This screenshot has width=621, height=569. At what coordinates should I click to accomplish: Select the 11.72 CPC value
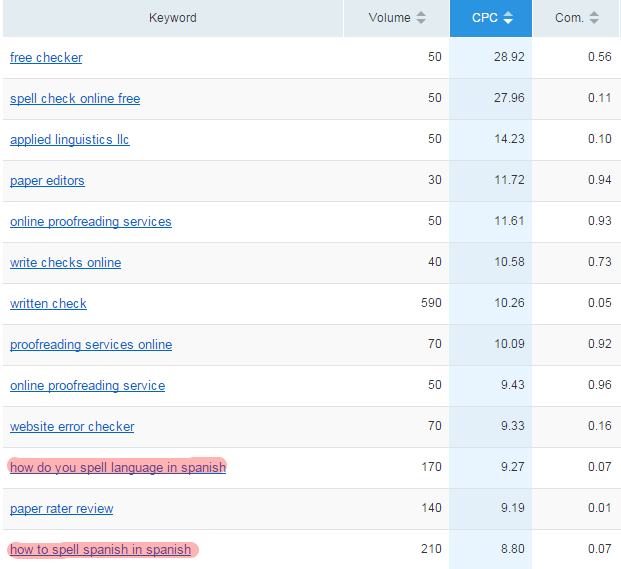coord(509,180)
